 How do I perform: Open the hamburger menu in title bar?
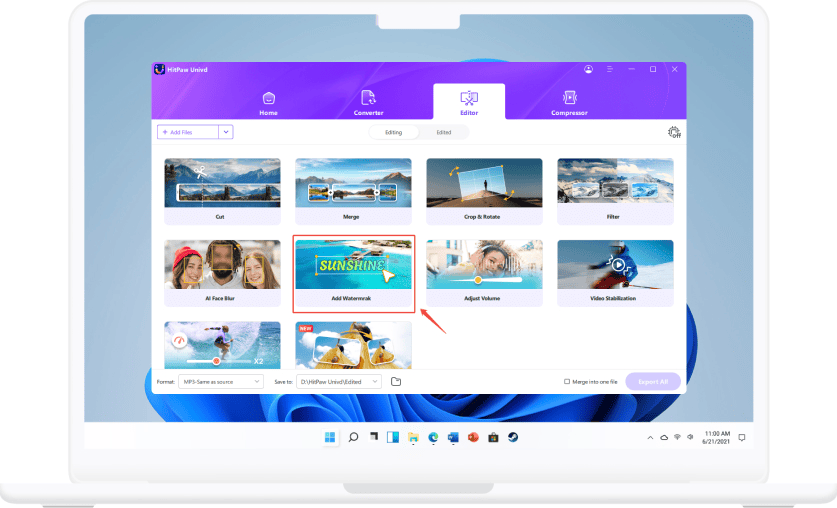610,69
